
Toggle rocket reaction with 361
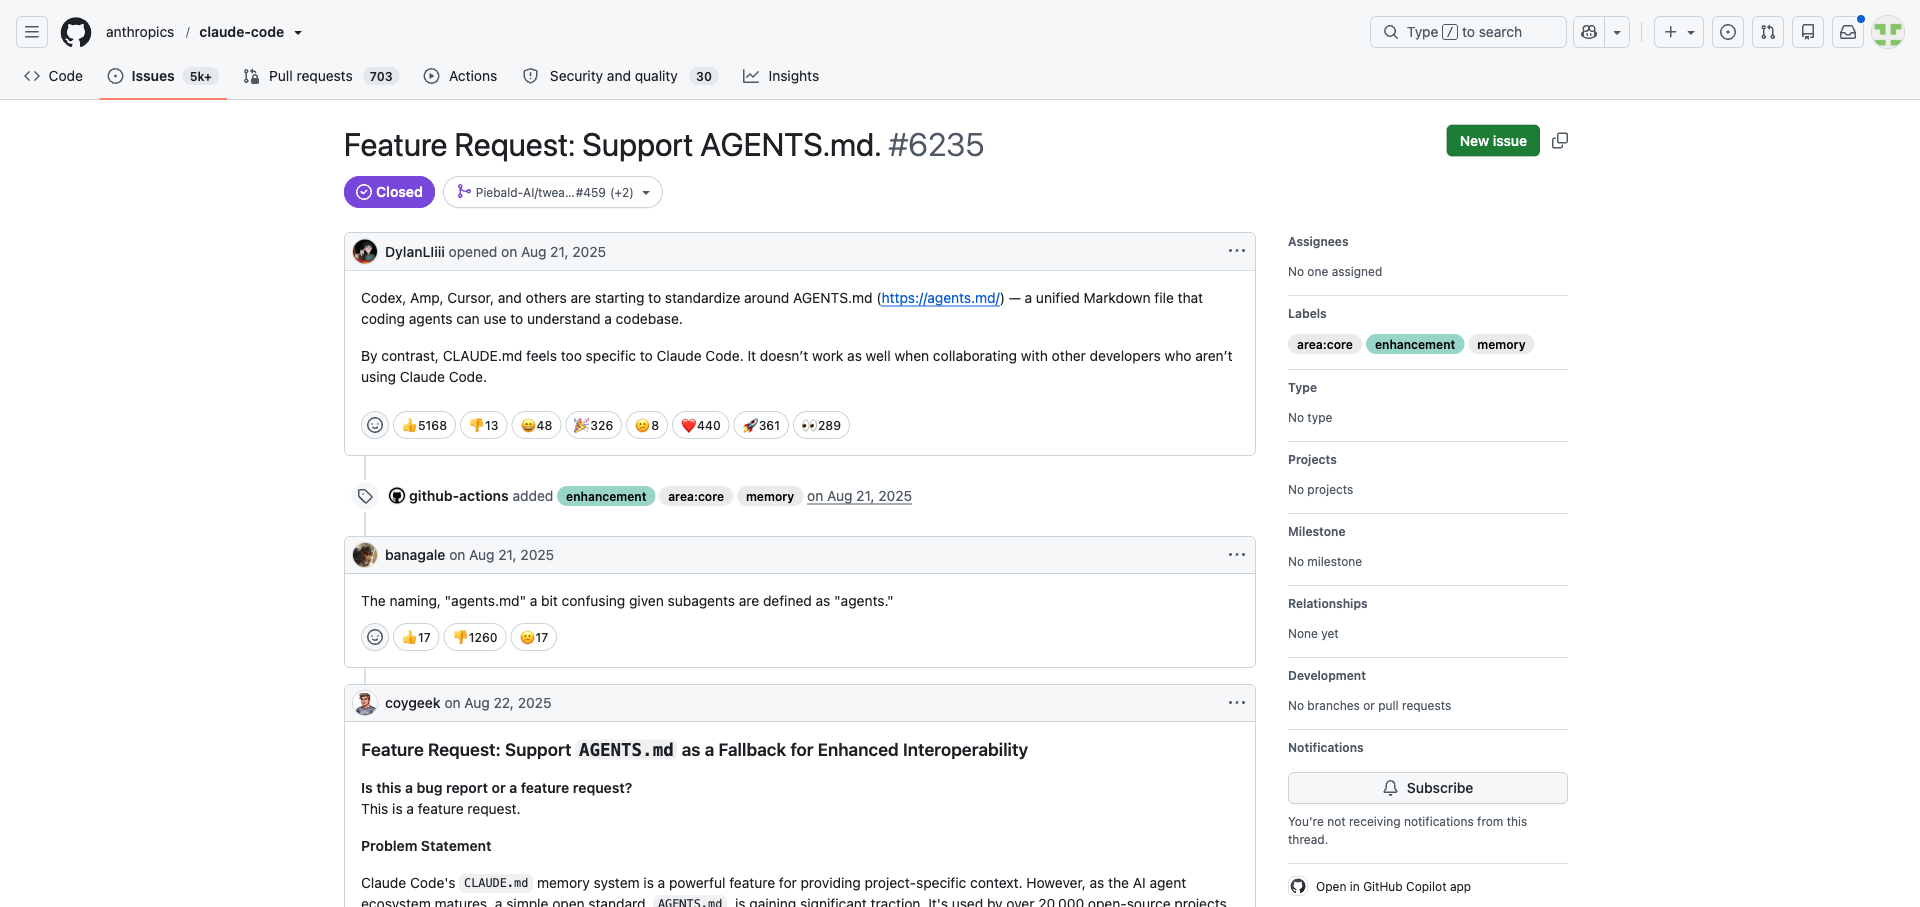762,425
